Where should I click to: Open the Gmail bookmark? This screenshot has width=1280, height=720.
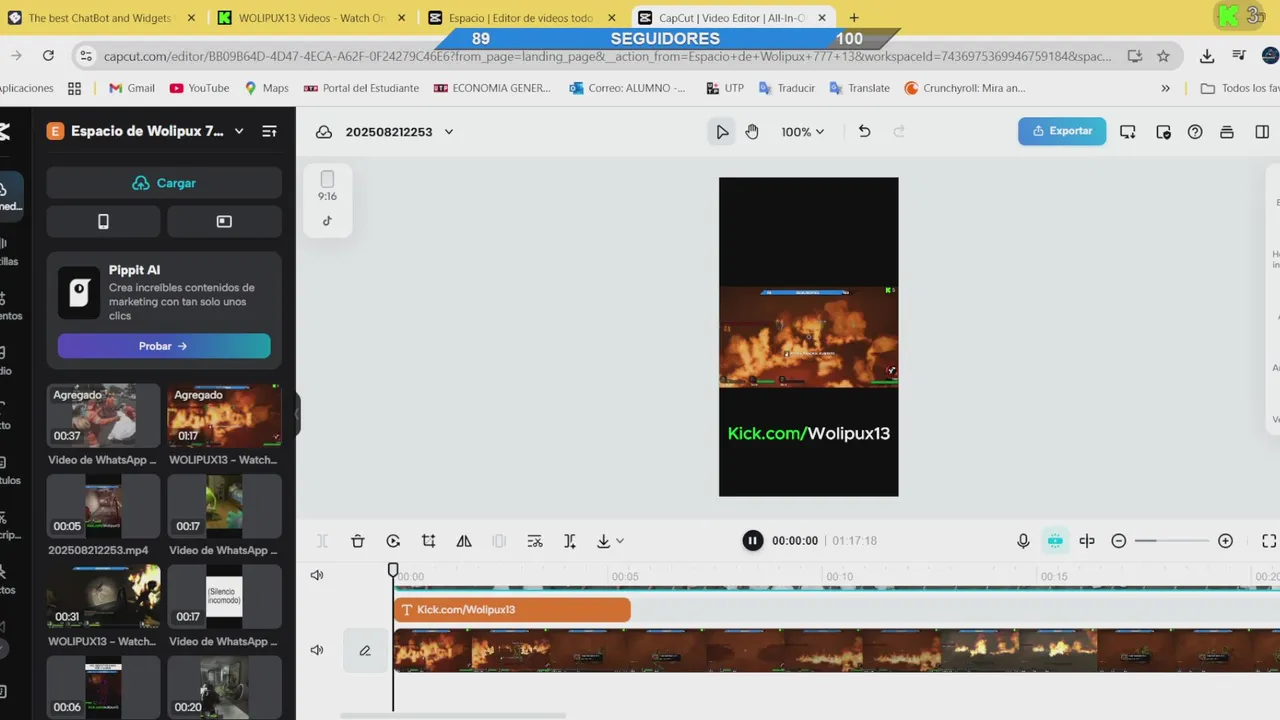(131, 88)
